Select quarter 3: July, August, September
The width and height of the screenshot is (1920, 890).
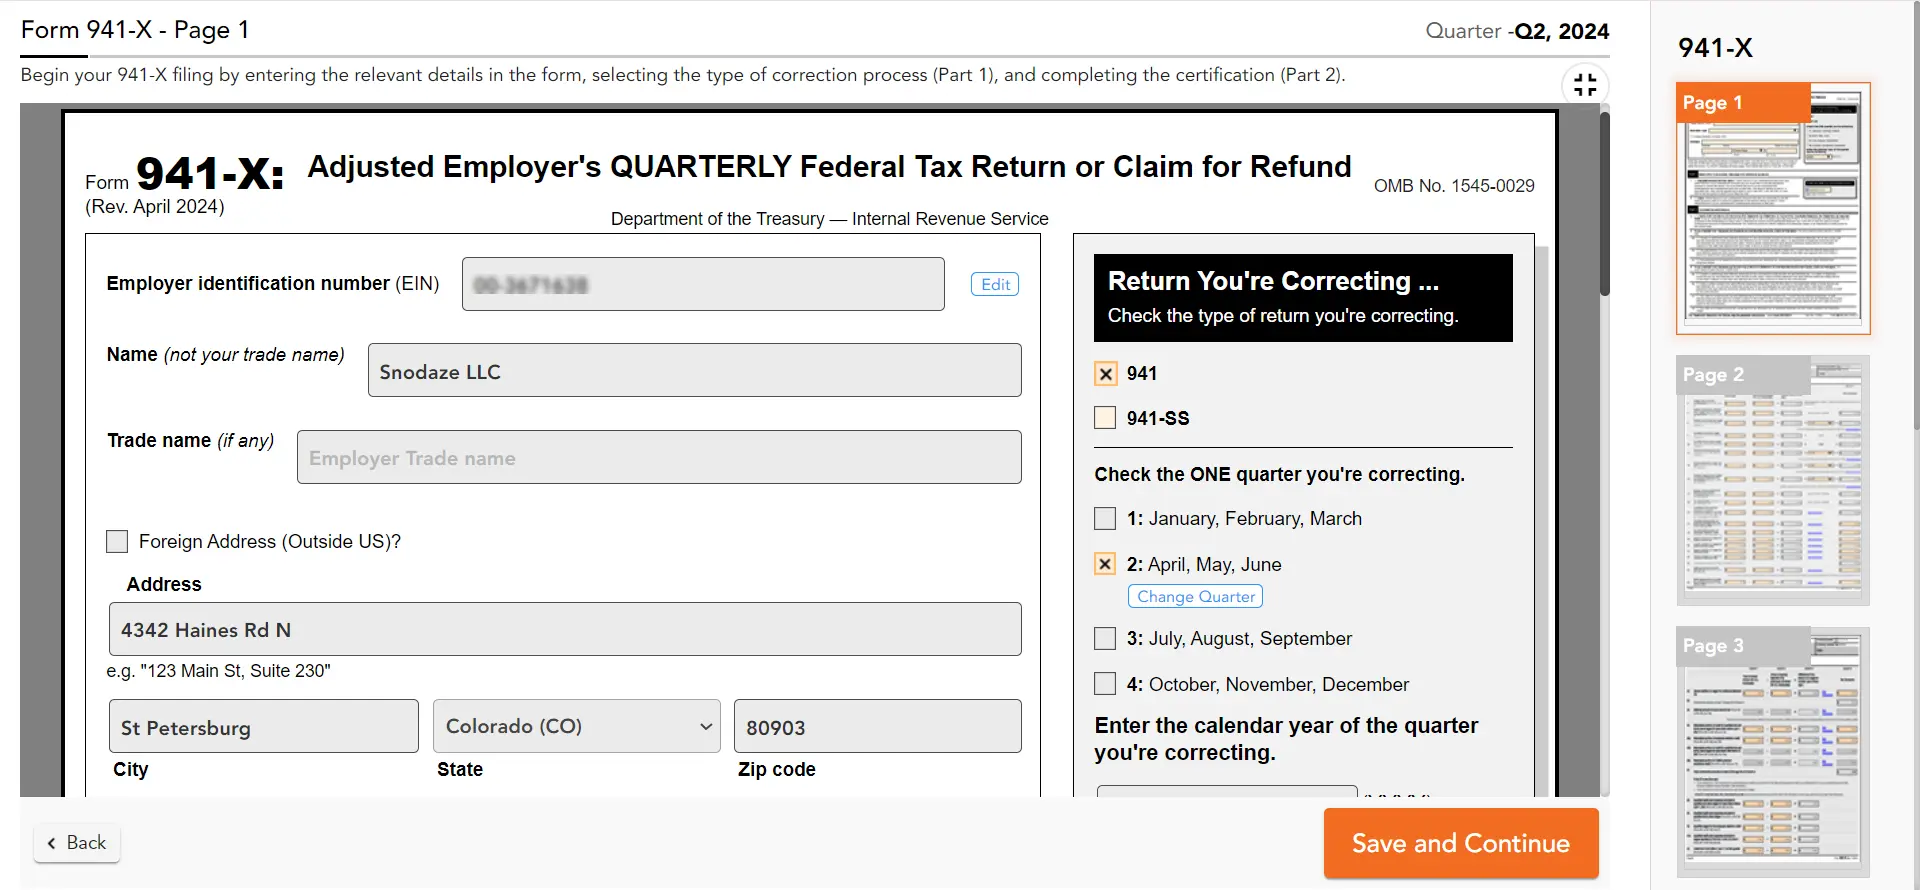(x=1105, y=639)
